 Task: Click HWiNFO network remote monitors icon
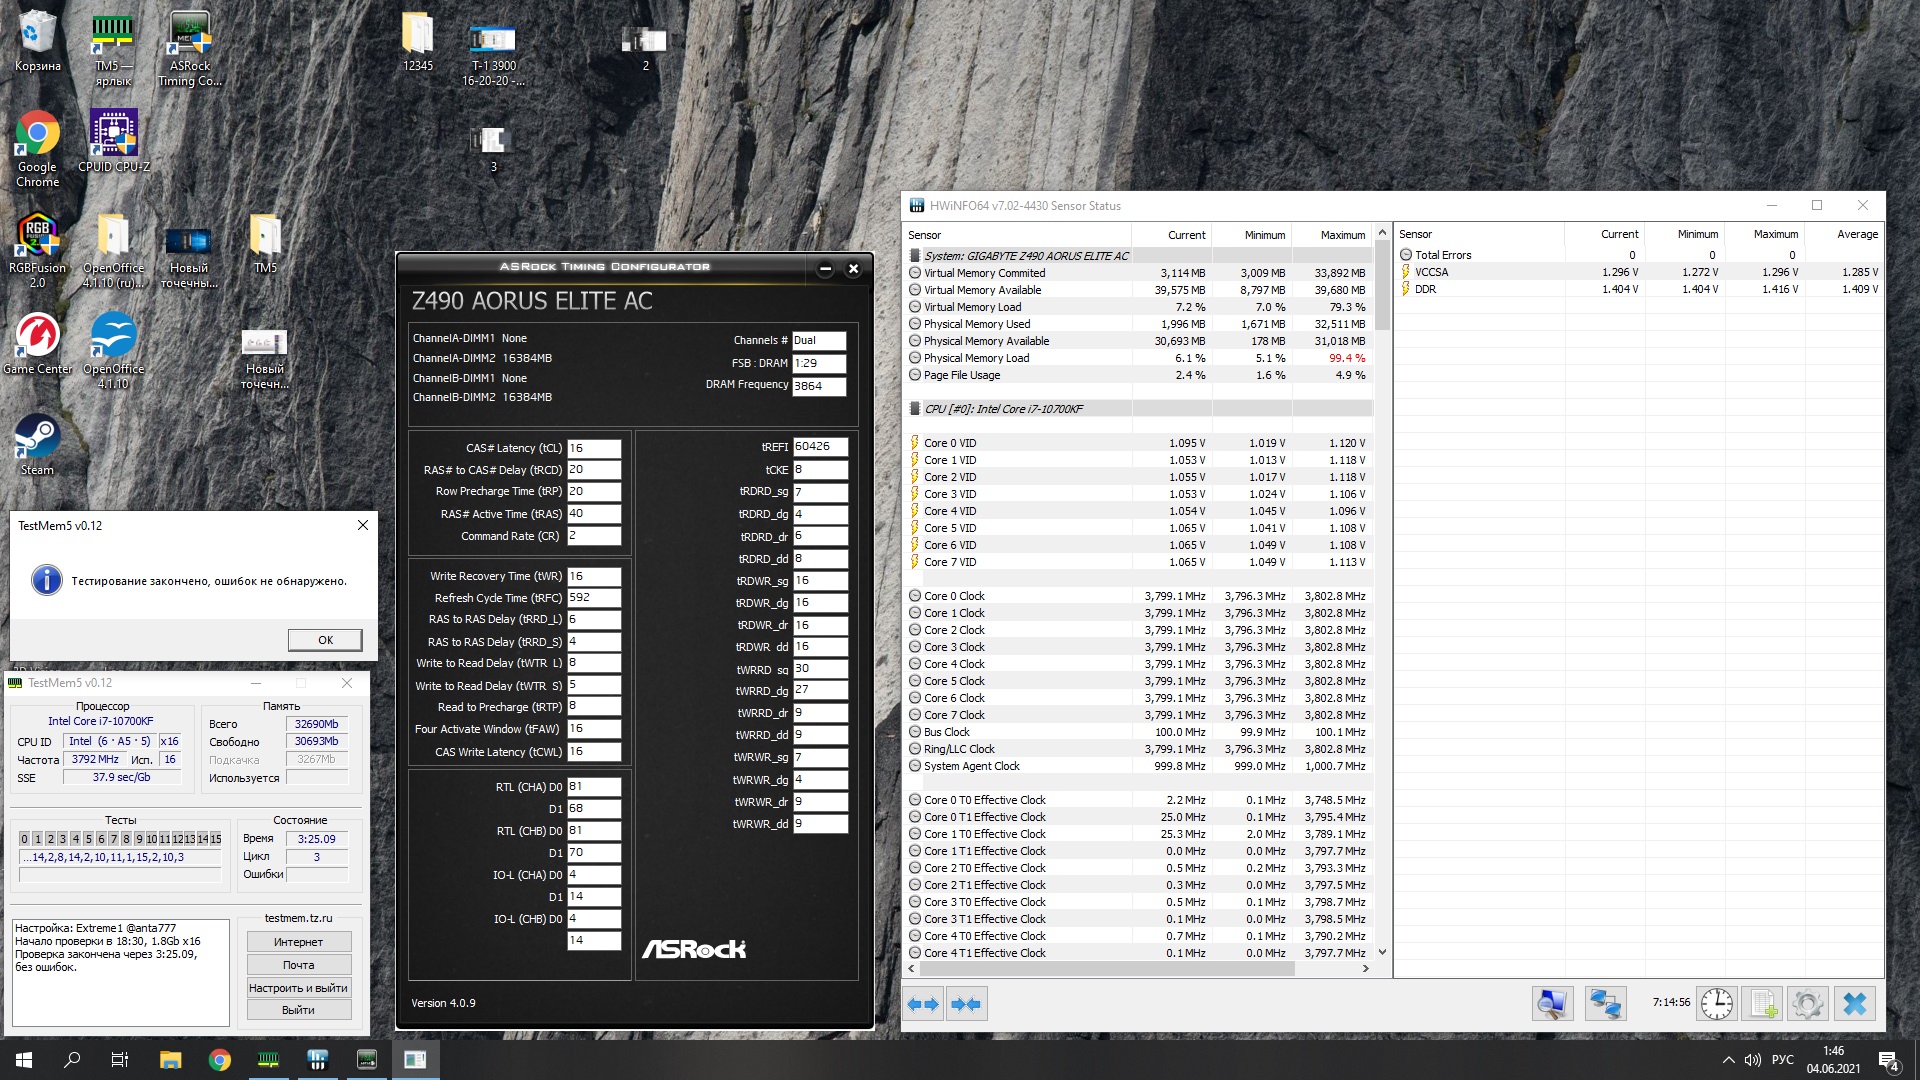pyautogui.click(x=1605, y=1003)
